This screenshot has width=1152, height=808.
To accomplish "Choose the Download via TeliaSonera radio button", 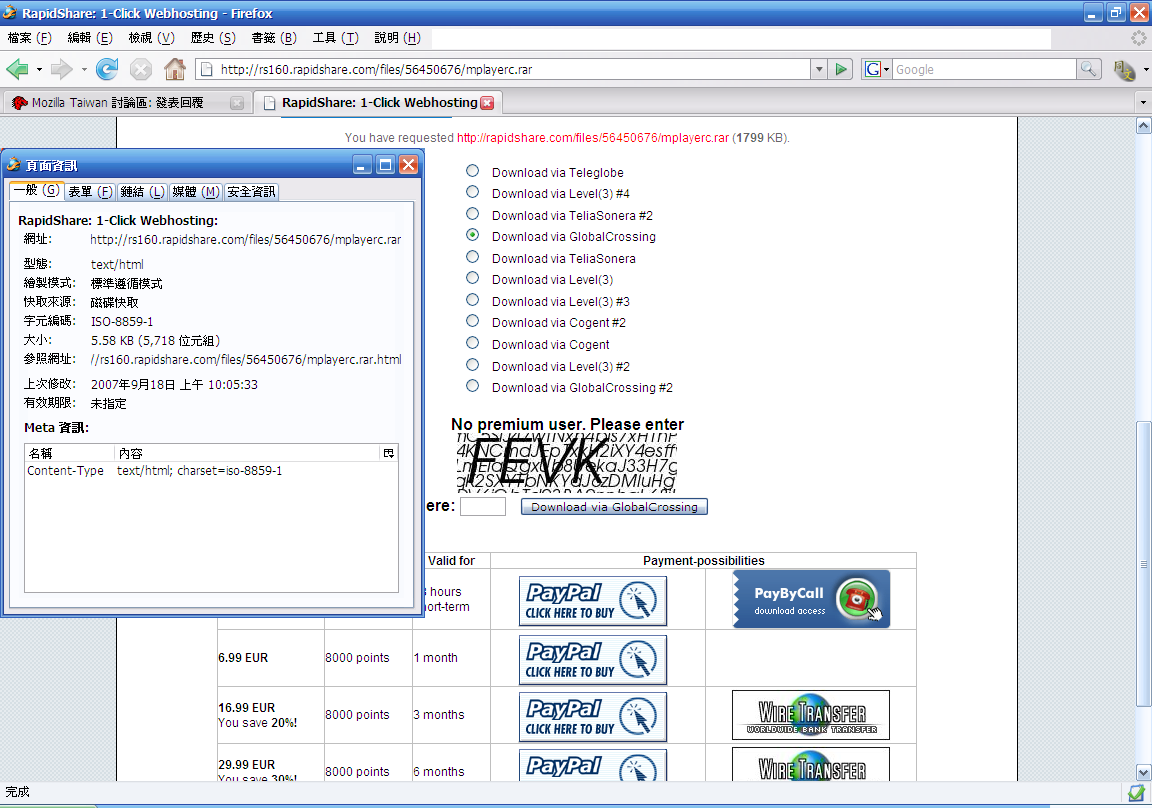I will [472, 257].
